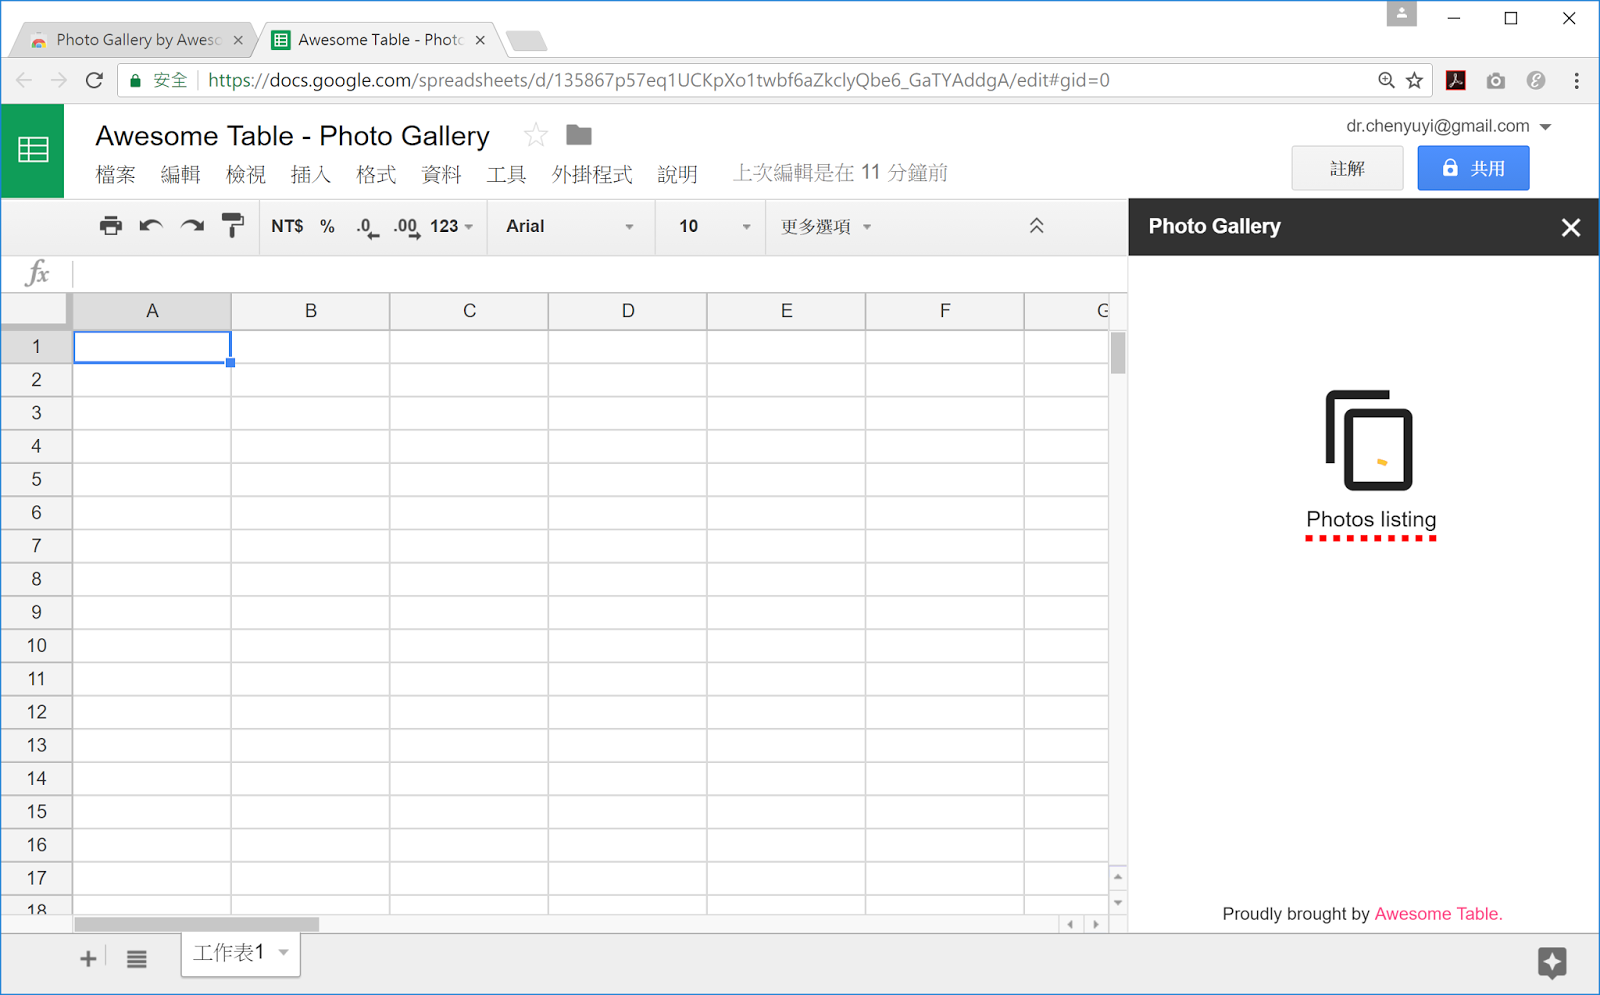Select the 工作表1 sheet tab
Viewport: 1600px width, 995px height.
pyautogui.click(x=240, y=953)
